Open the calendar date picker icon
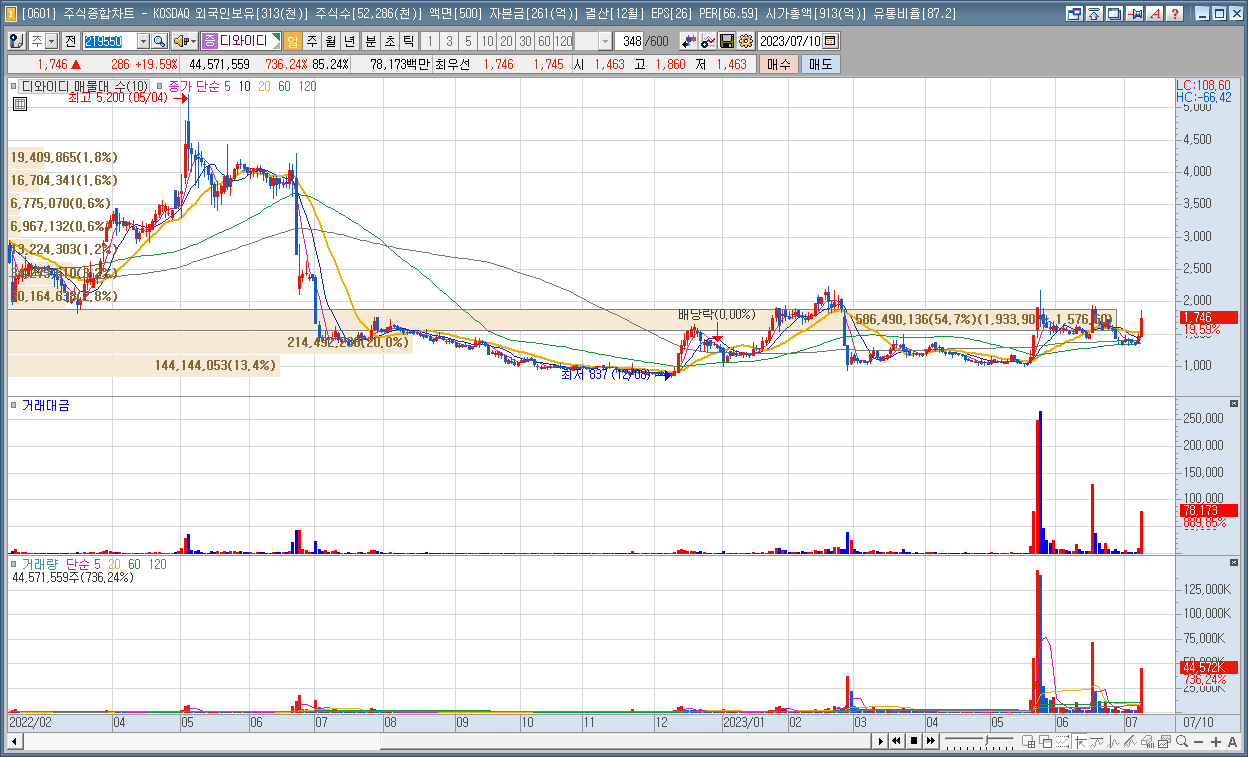This screenshot has height=757, width=1248. (x=830, y=41)
